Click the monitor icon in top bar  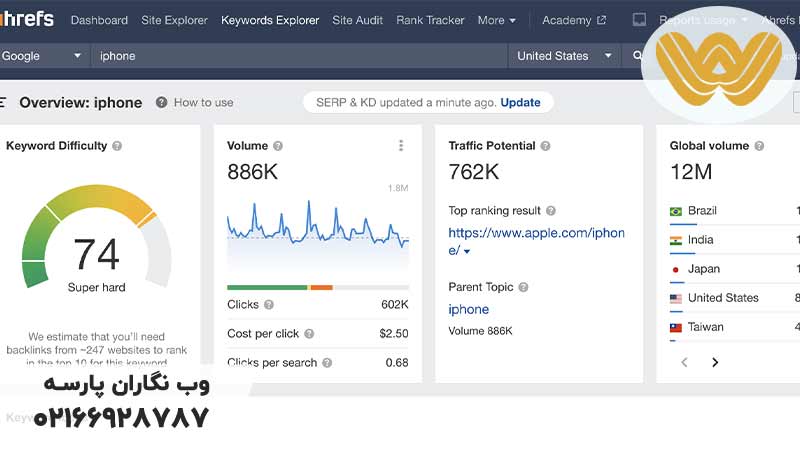[639, 20]
